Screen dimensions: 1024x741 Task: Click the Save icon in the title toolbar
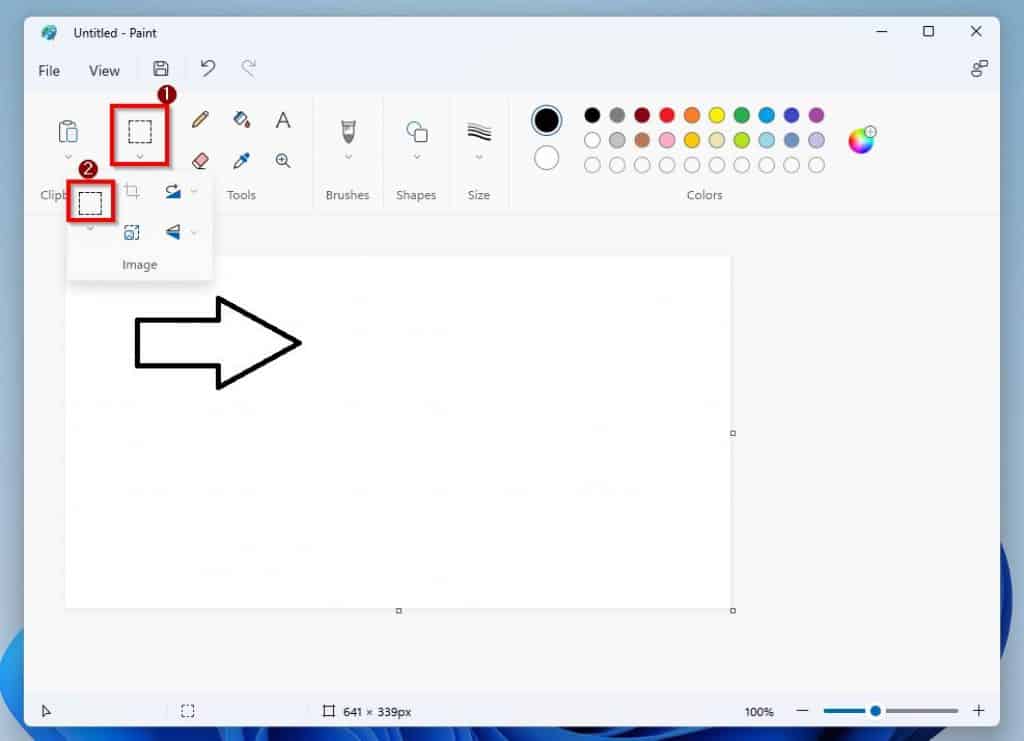coord(161,69)
